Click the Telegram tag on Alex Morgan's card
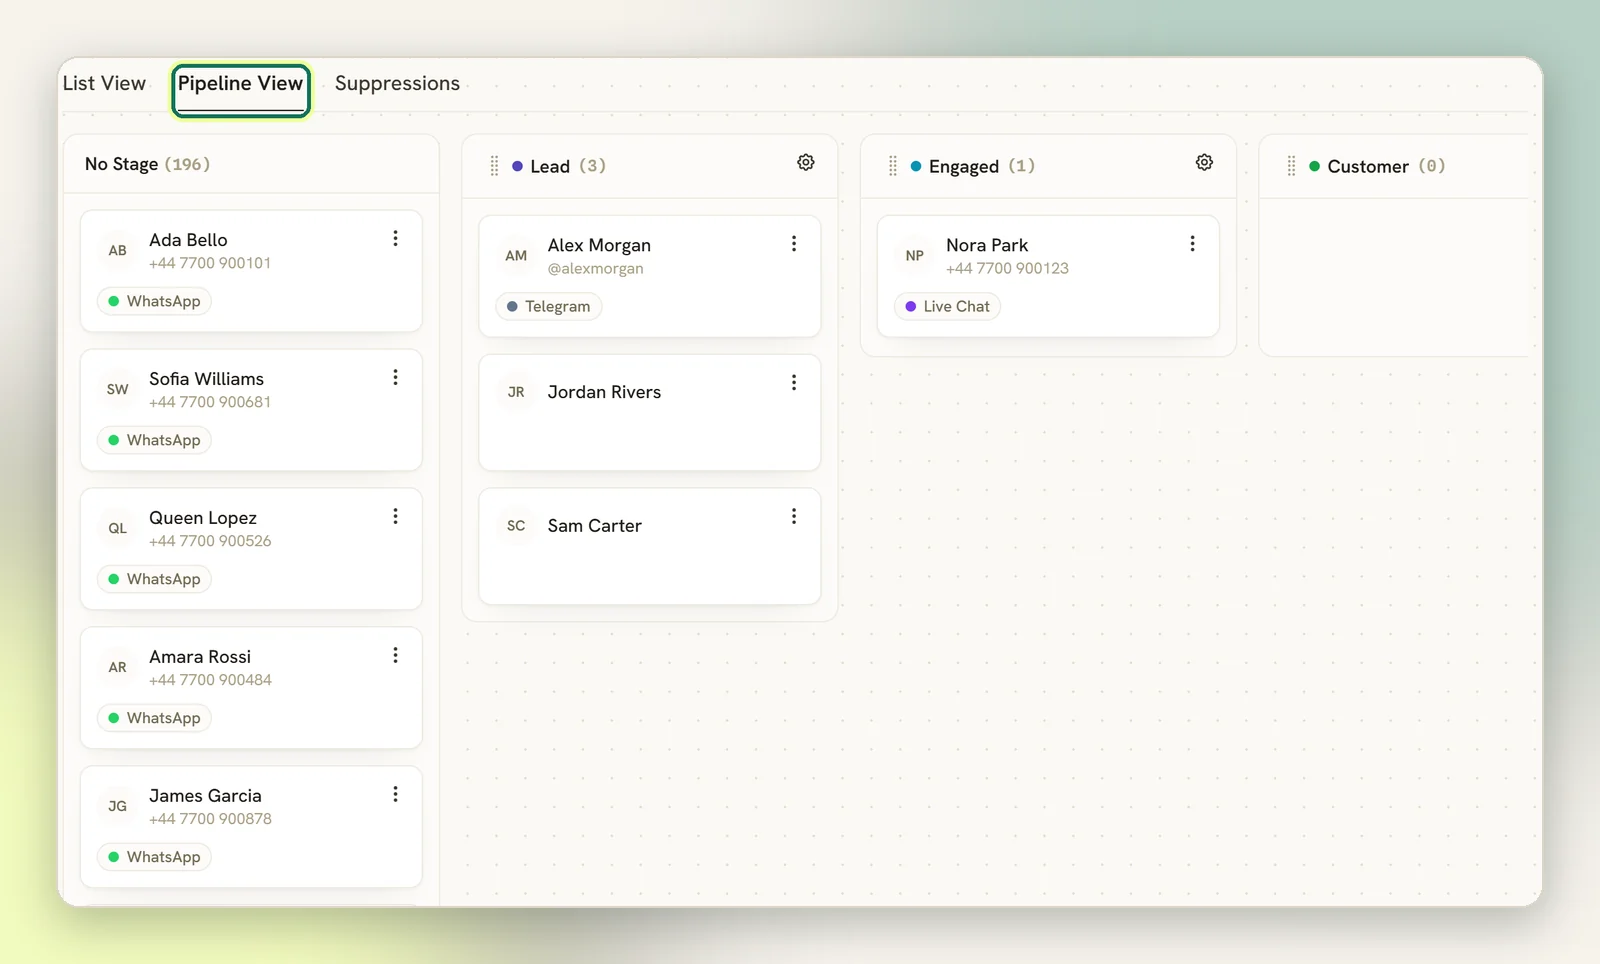This screenshot has height=964, width=1600. pyautogui.click(x=549, y=306)
